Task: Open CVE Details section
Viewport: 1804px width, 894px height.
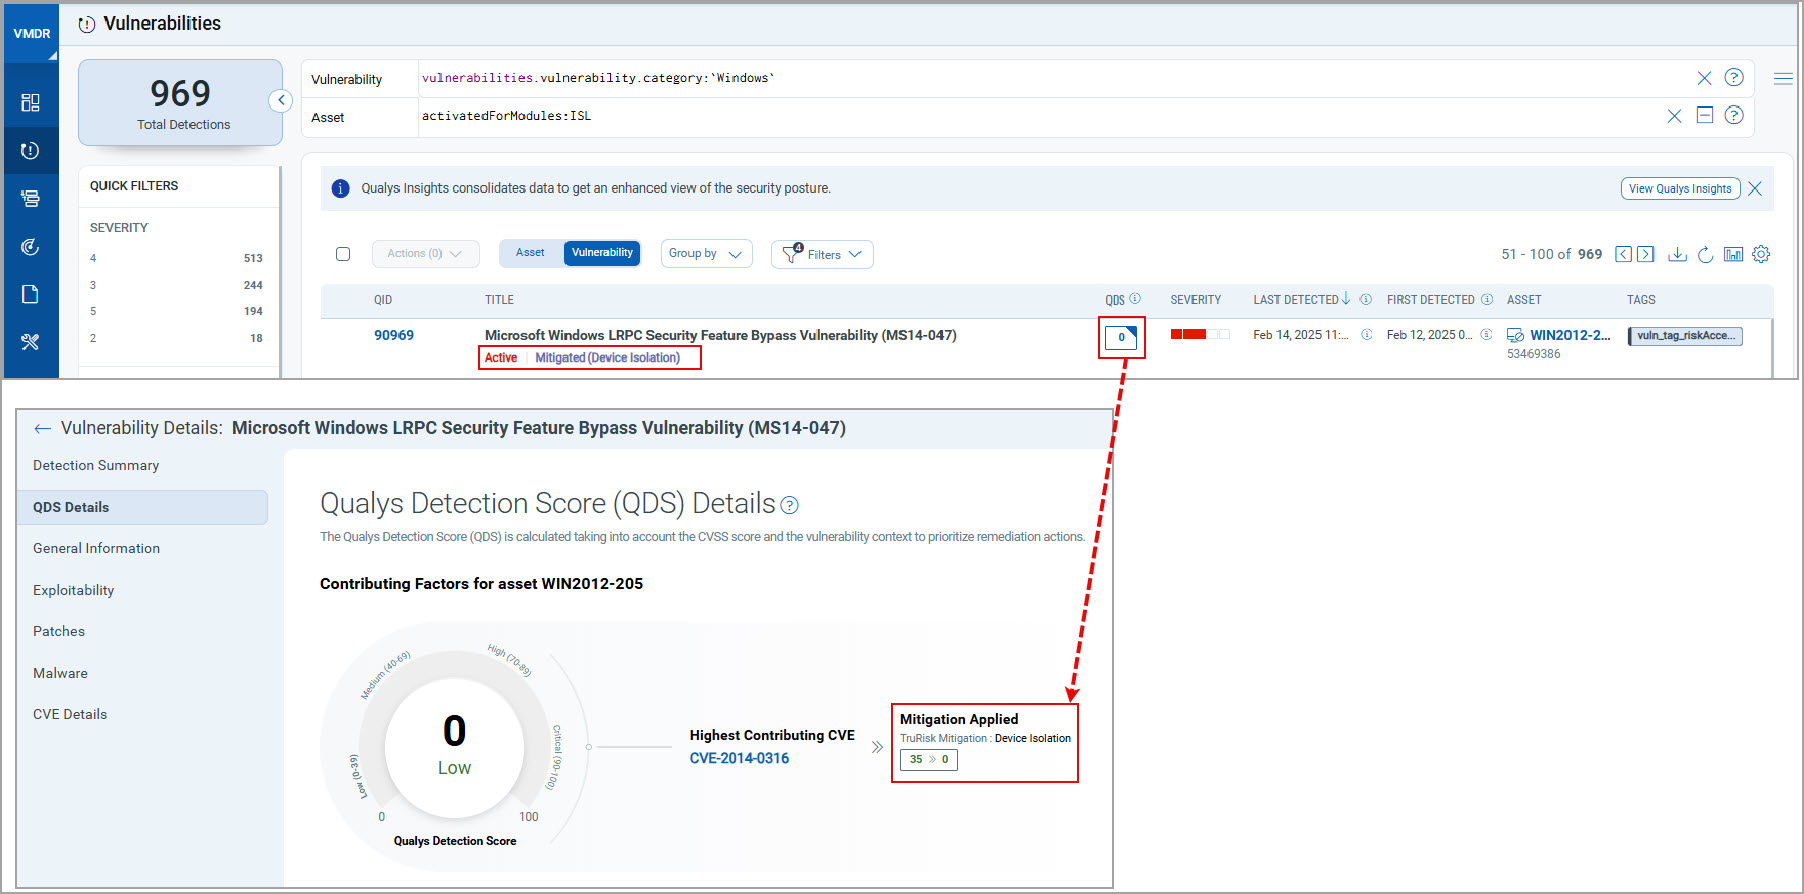Action: pyautogui.click(x=70, y=714)
